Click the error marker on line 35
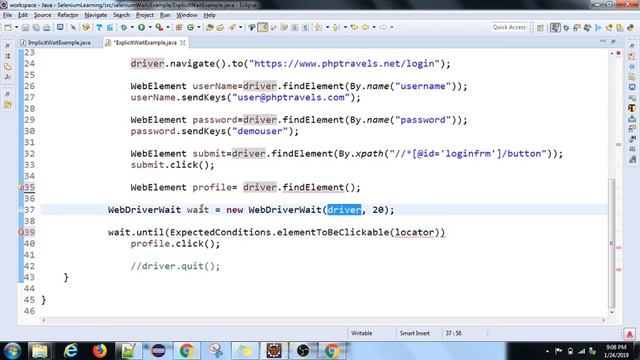This screenshot has width=640, height=360. [x=21, y=187]
